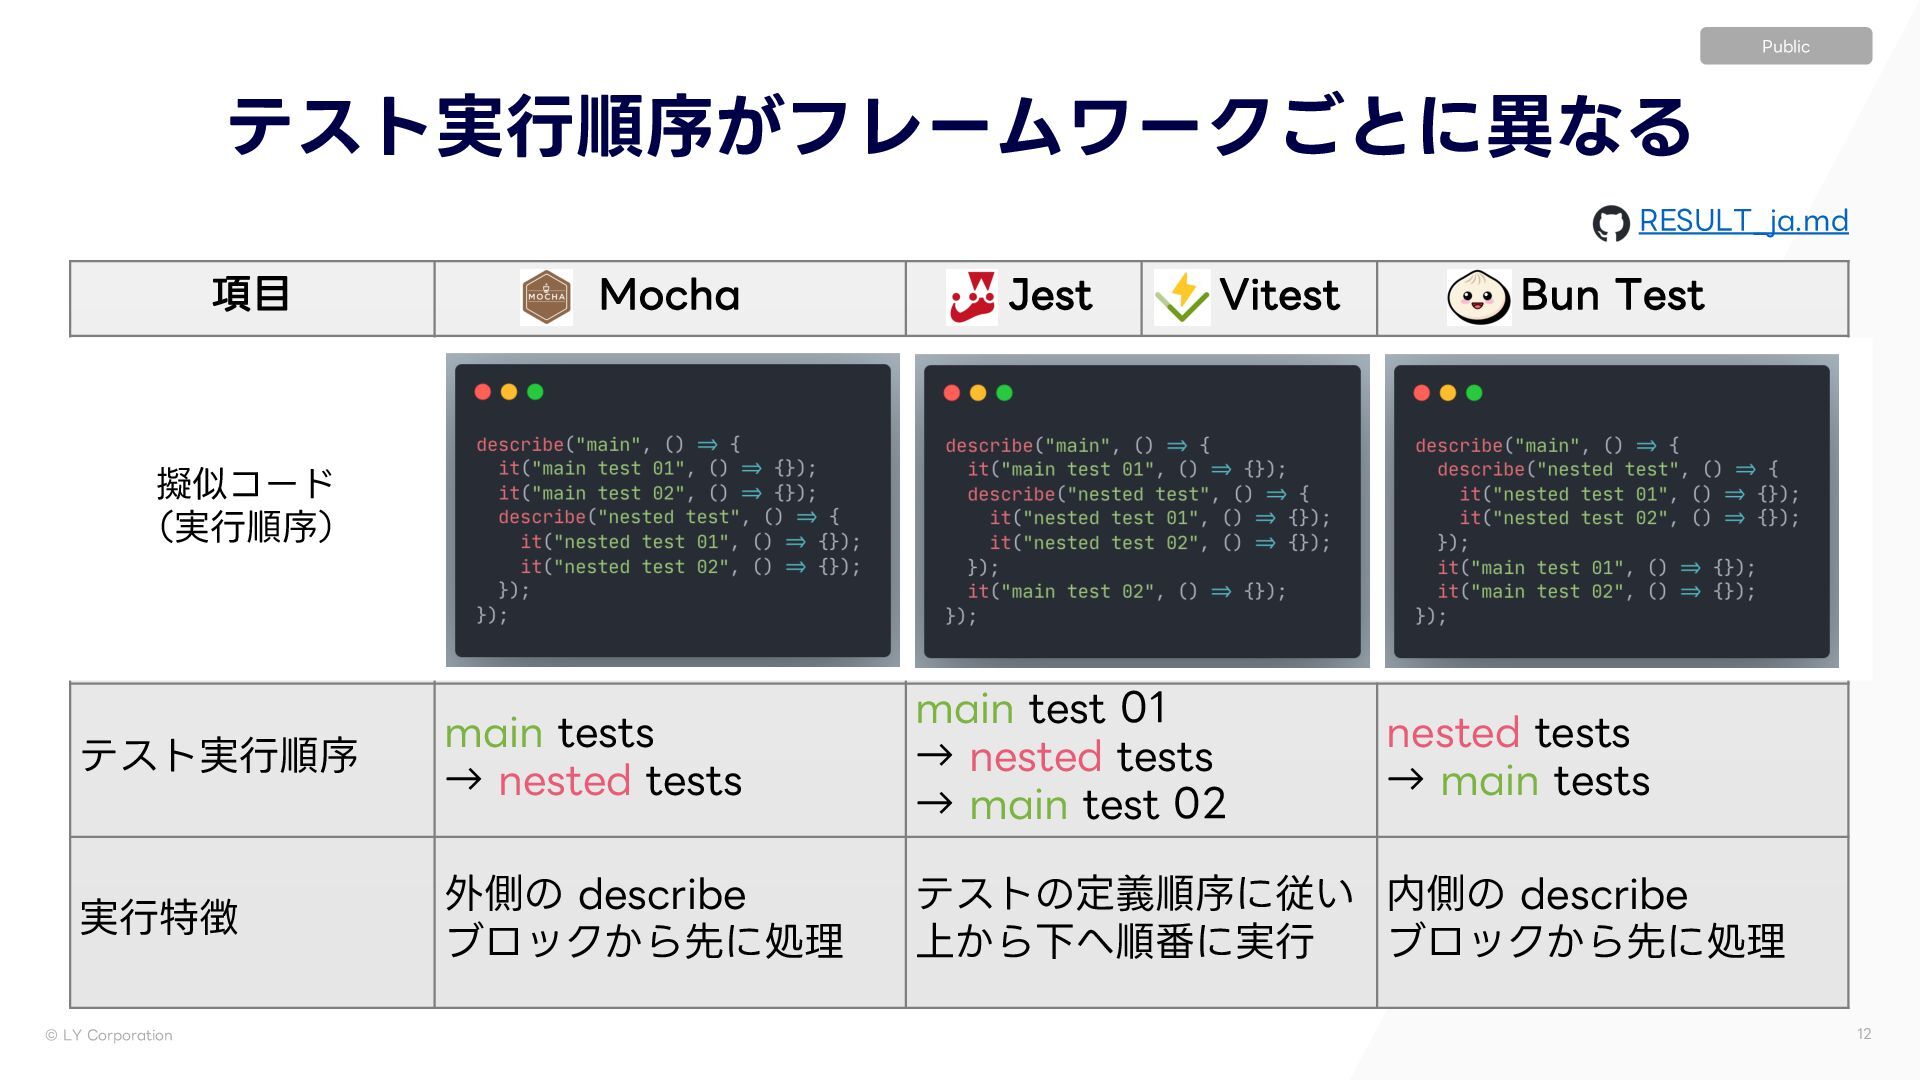
Task: Click green dot in Bun code window
Action: (1474, 393)
